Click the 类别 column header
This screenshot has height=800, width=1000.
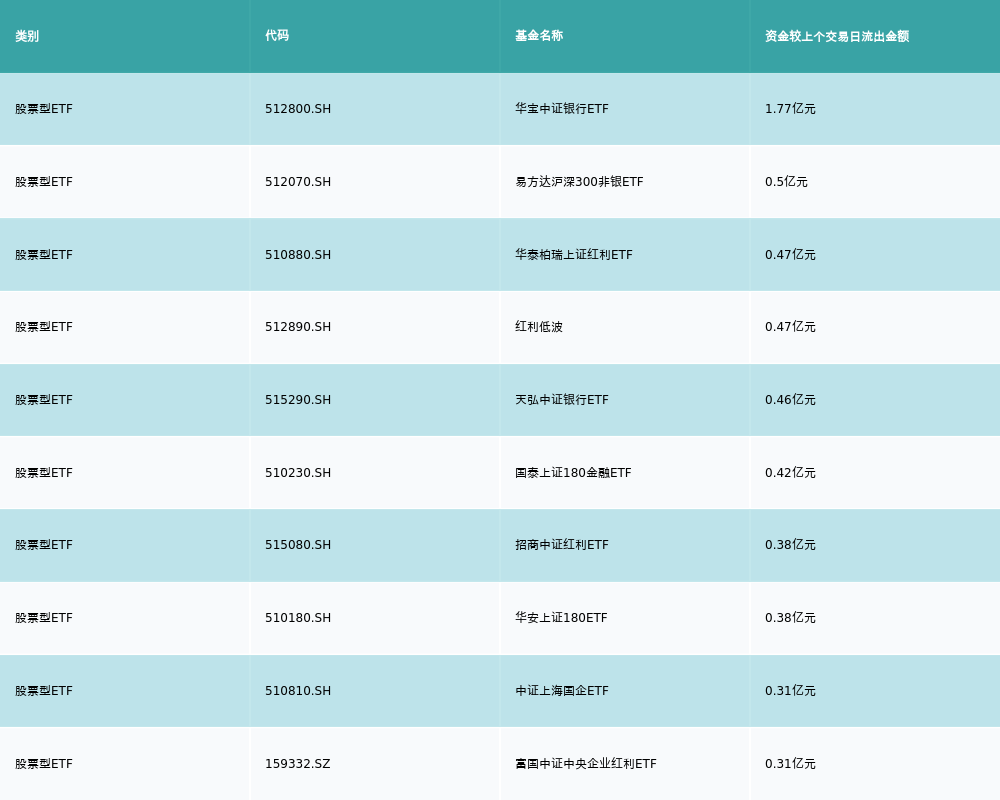[27, 36]
